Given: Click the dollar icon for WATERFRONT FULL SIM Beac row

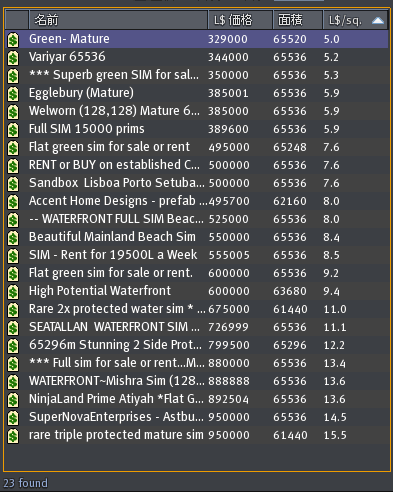Looking at the screenshot, I should point(13,219).
